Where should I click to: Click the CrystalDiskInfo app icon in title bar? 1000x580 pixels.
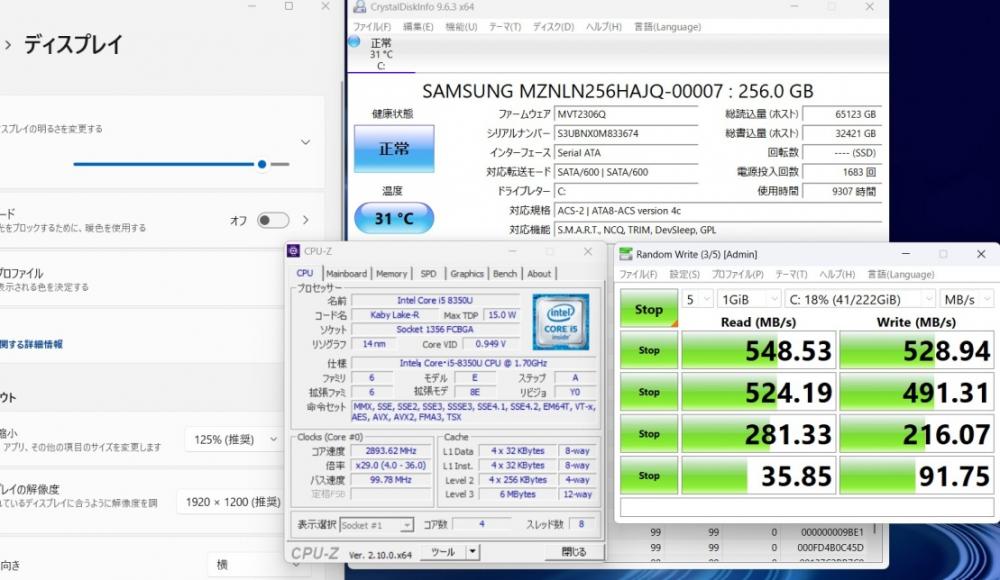click(x=359, y=7)
